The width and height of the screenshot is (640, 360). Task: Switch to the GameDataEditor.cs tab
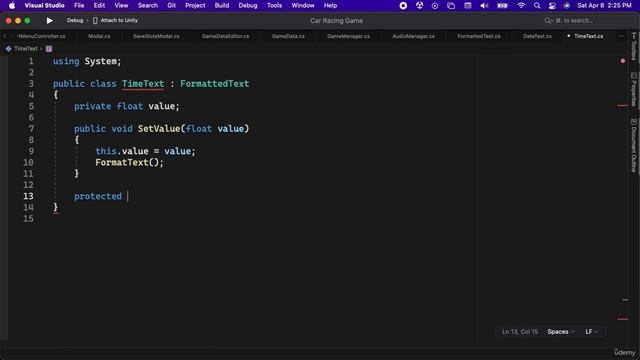pyautogui.click(x=225, y=36)
